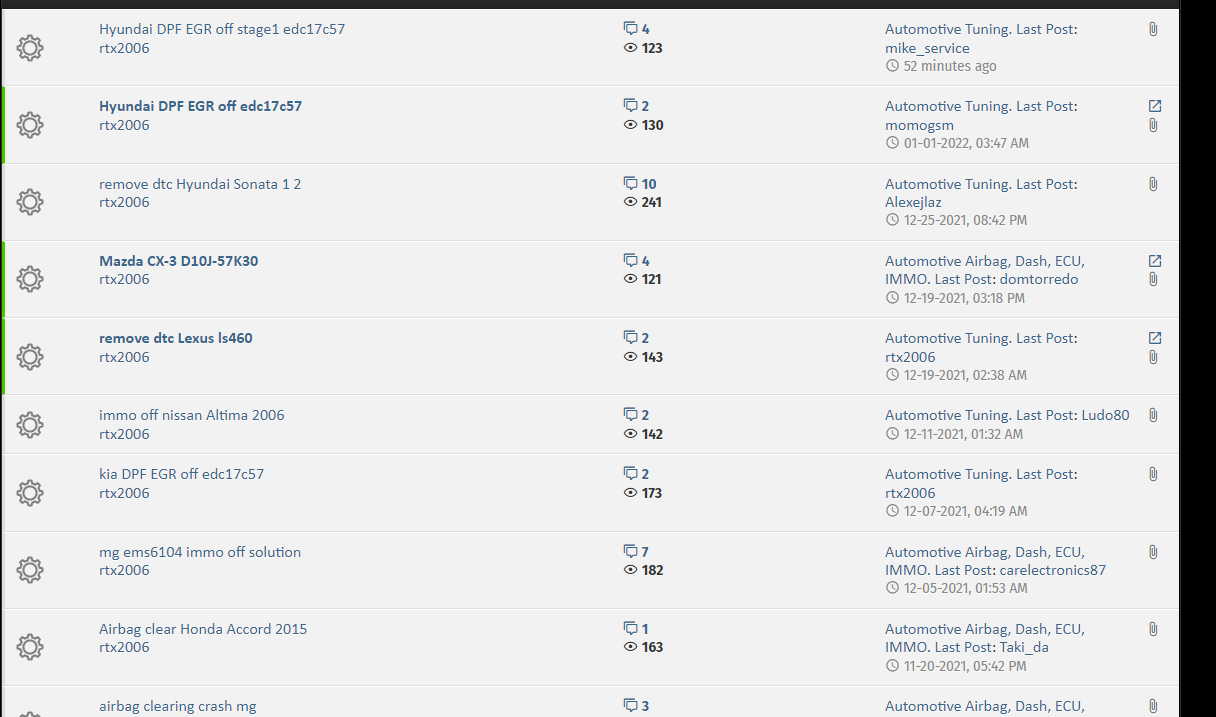
Task: Click replies icon for mg ems6104 immo off solution
Action: 630,552
